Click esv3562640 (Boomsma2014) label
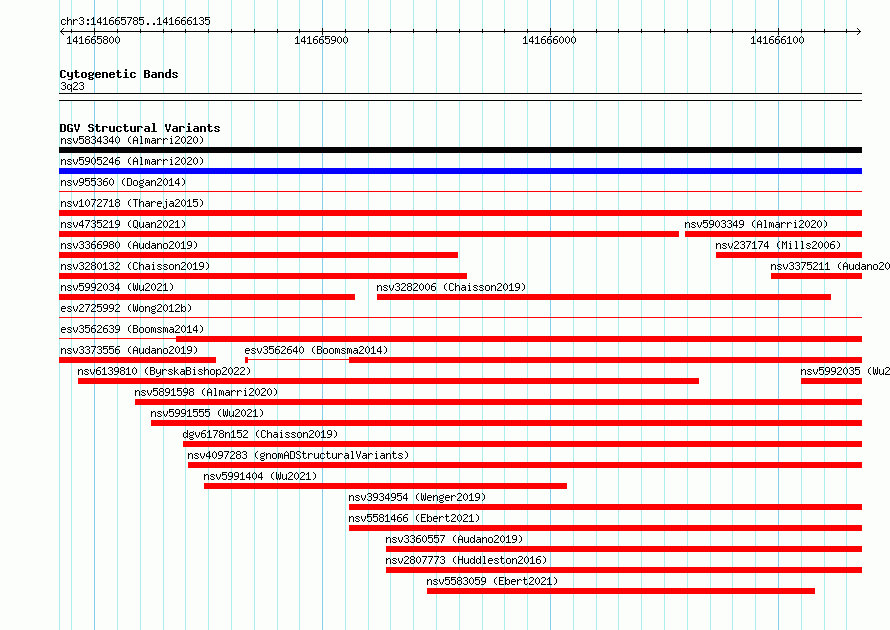This screenshot has height=630, width=890. (x=316, y=350)
